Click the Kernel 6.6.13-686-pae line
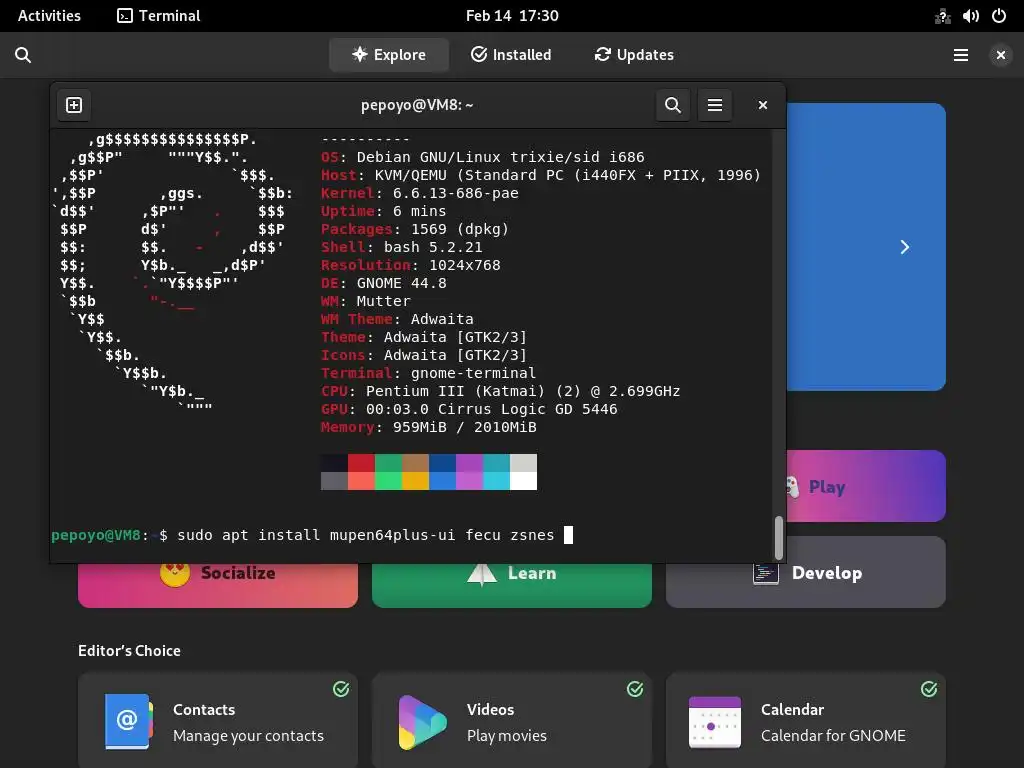The image size is (1024, 768). pyautogui.click(x=419, y=193)
